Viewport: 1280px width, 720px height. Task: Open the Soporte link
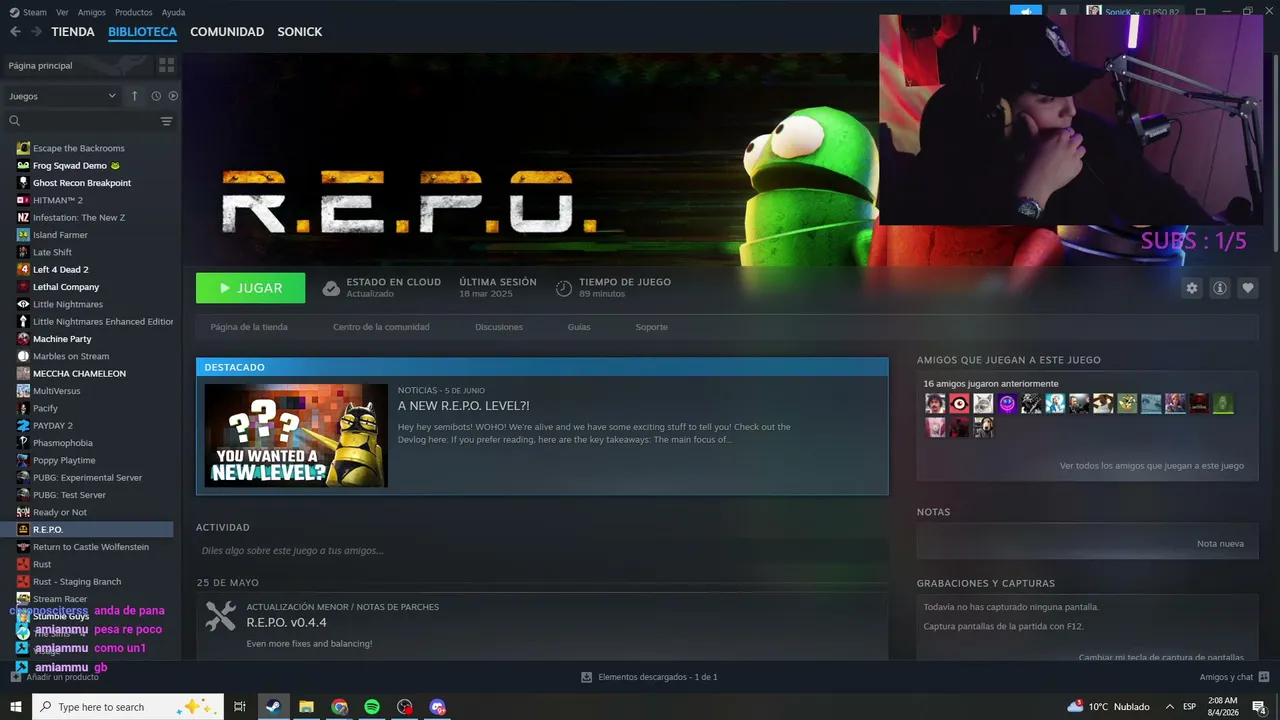tap(651, 327)
